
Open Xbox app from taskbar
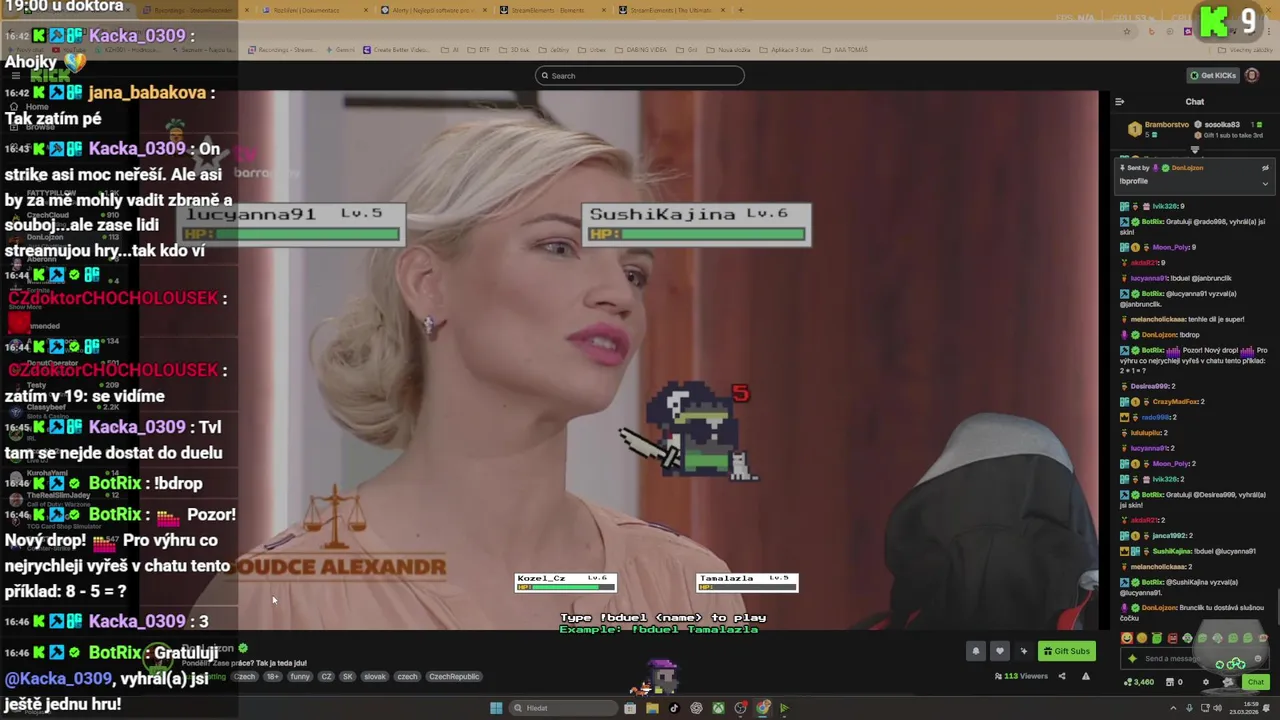[718, 708]
